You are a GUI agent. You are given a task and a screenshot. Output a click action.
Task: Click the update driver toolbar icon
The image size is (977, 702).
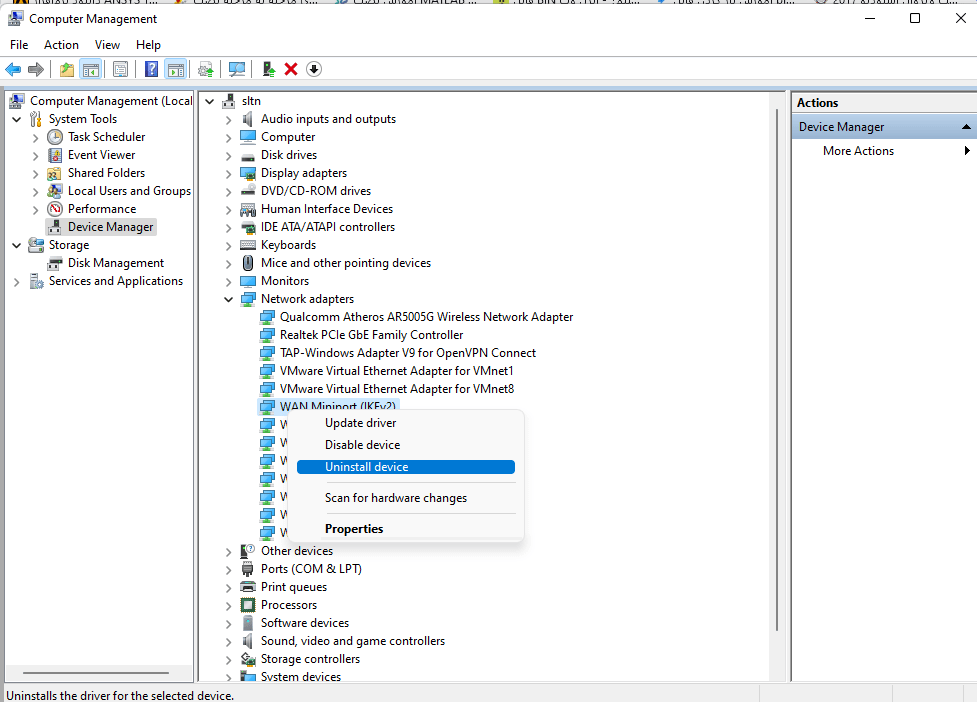(x=268, y=69)
